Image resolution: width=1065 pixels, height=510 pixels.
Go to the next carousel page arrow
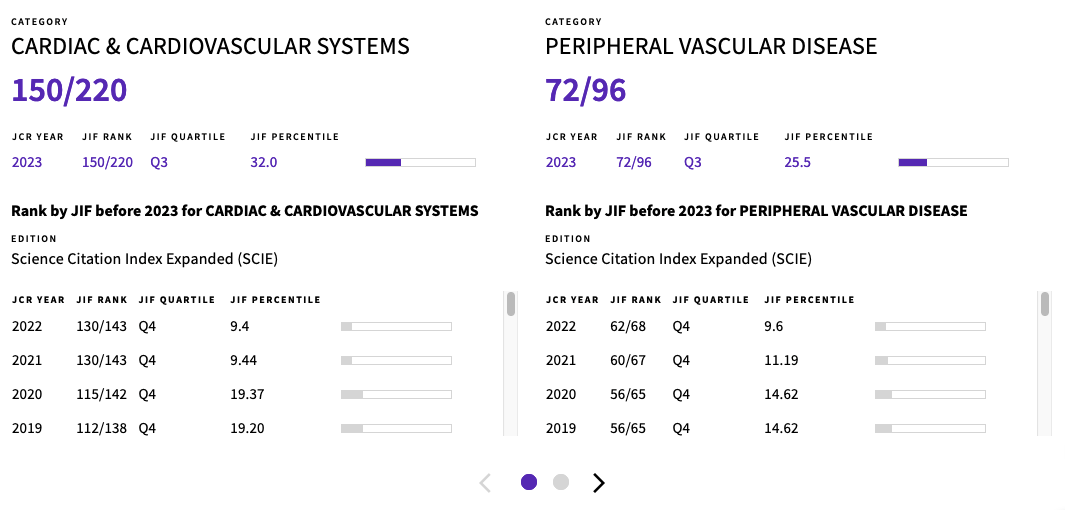tap(598, 483)
